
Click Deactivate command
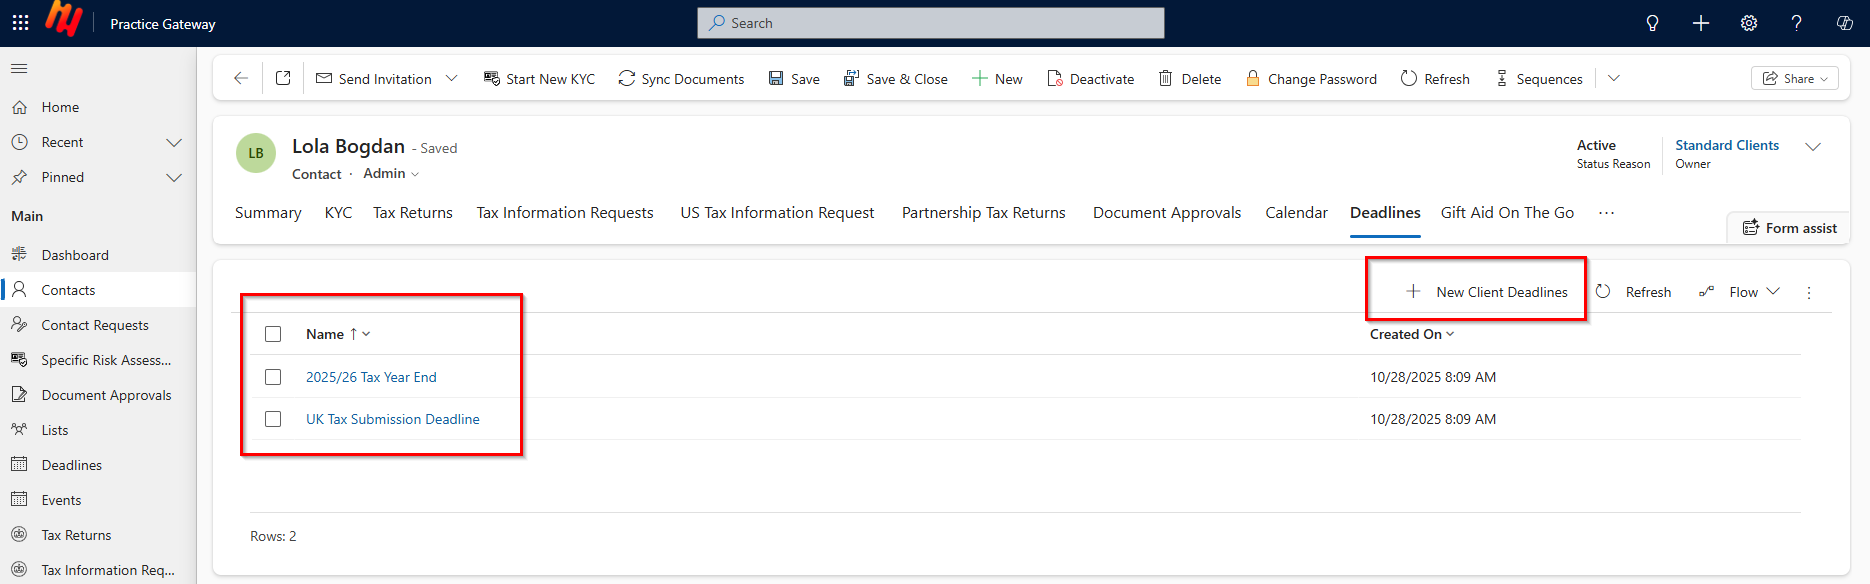(x=1090, y=79)
